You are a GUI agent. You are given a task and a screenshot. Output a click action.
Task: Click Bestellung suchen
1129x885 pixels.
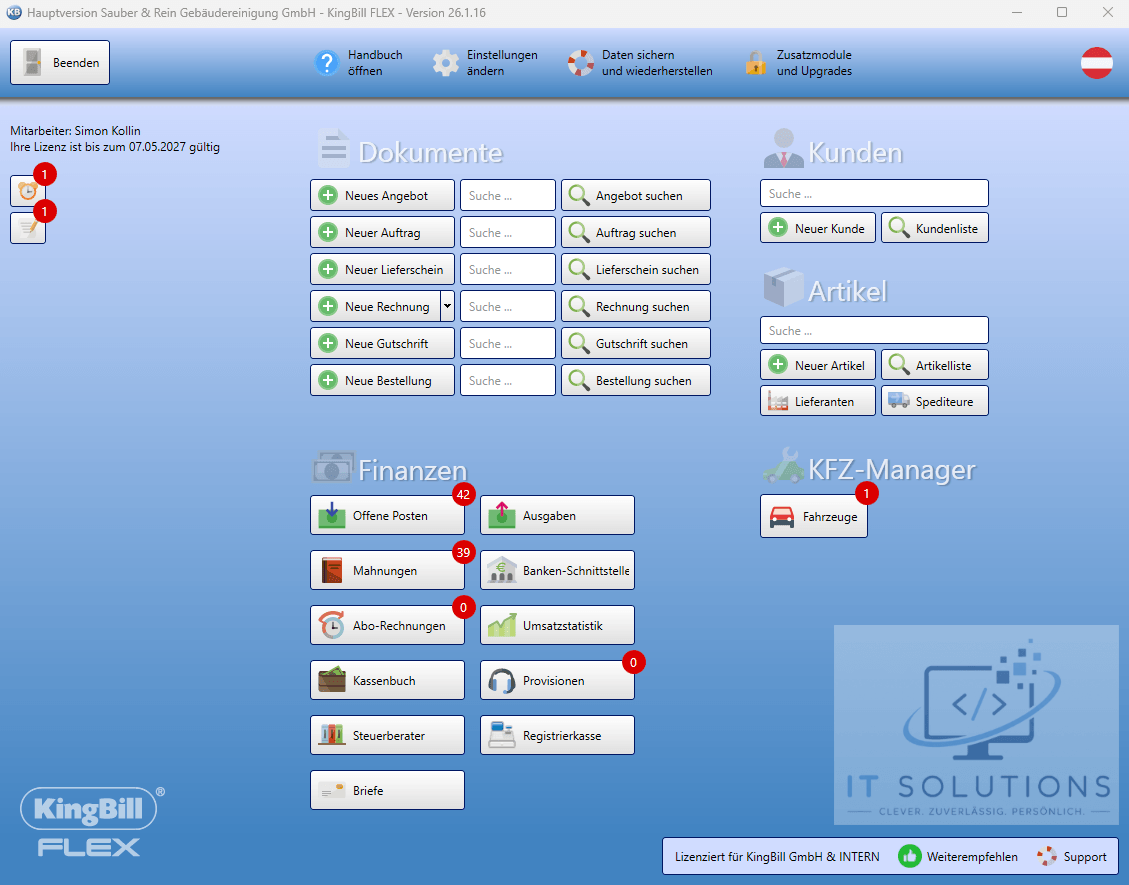tap(636, 380)
